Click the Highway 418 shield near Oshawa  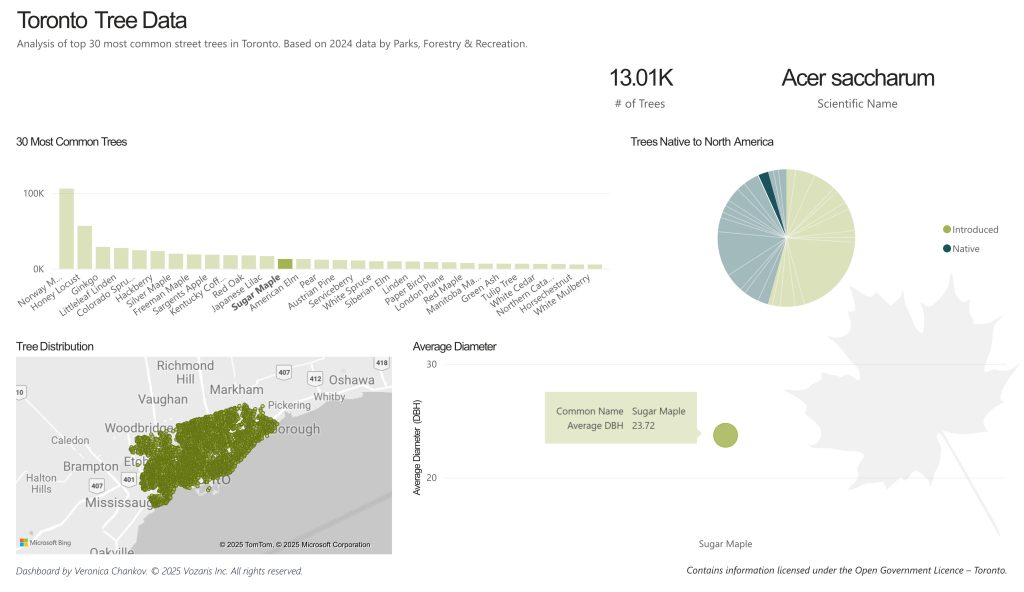click(x=381, y=362)
